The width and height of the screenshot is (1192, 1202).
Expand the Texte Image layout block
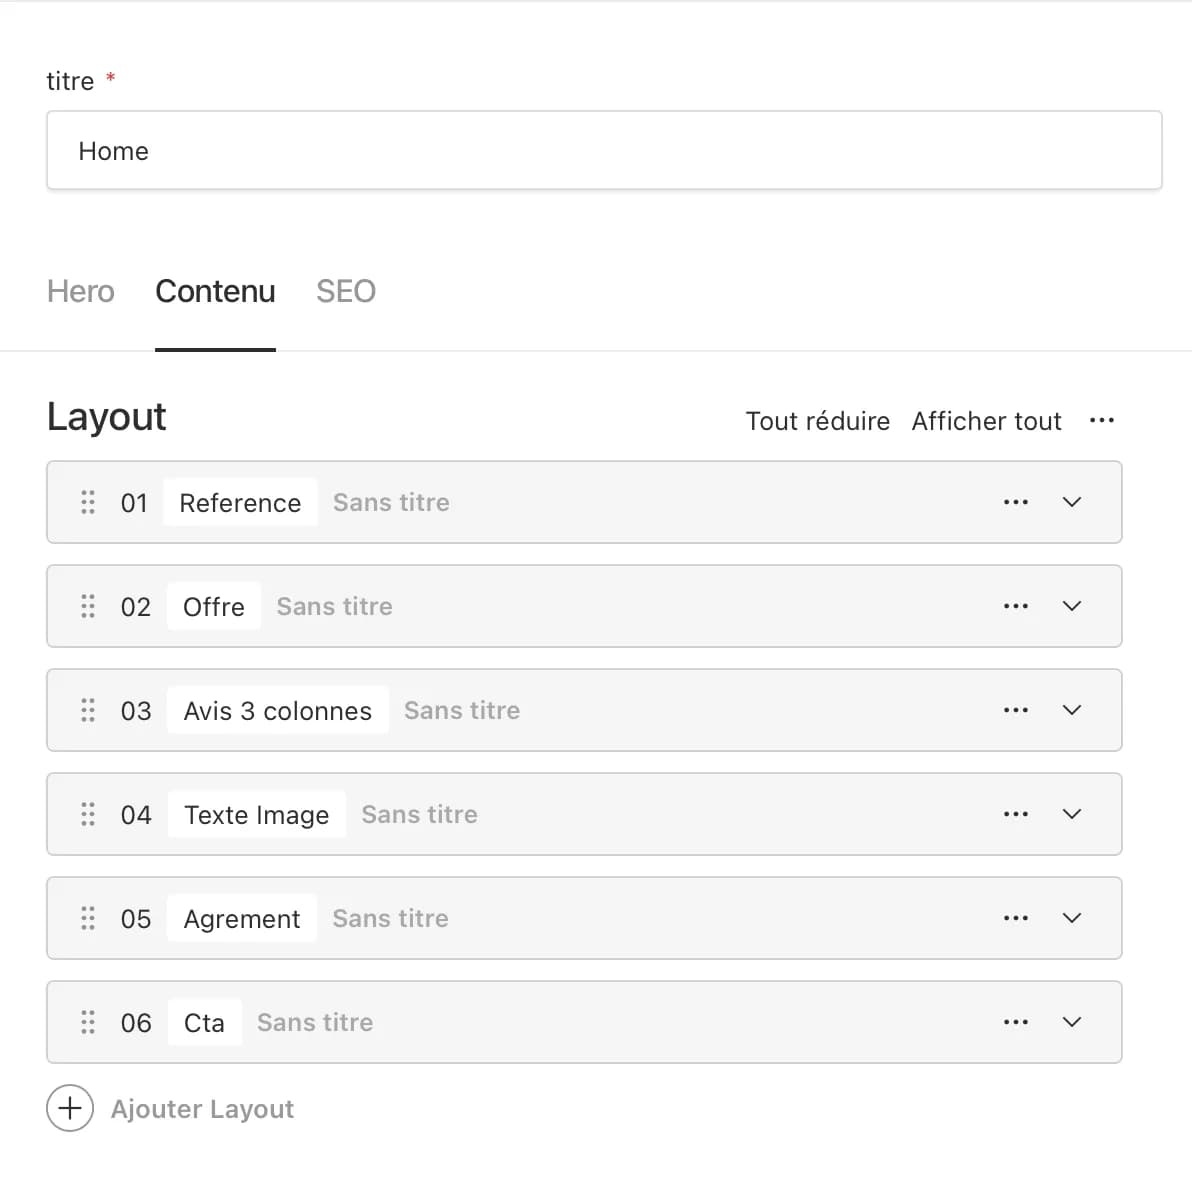tap(1071, 814)
